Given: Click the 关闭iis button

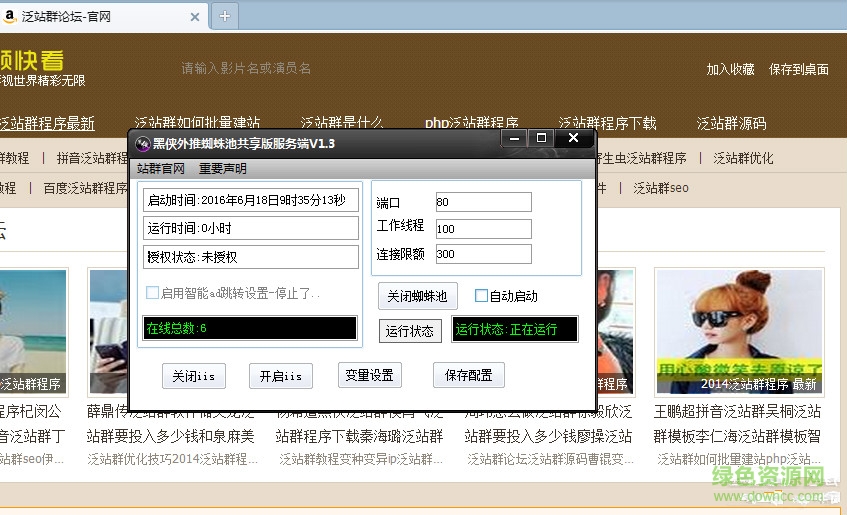Looking at the screenshot, I should 193,376.
